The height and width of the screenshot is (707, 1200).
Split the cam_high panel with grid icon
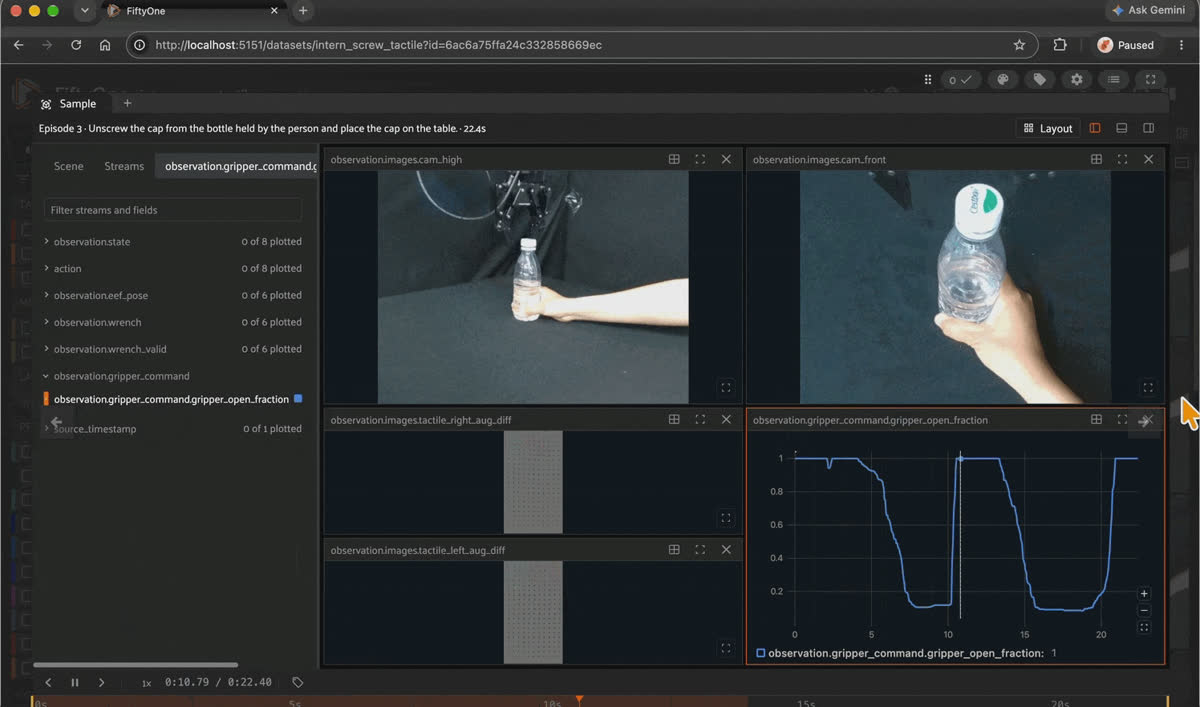674,159
